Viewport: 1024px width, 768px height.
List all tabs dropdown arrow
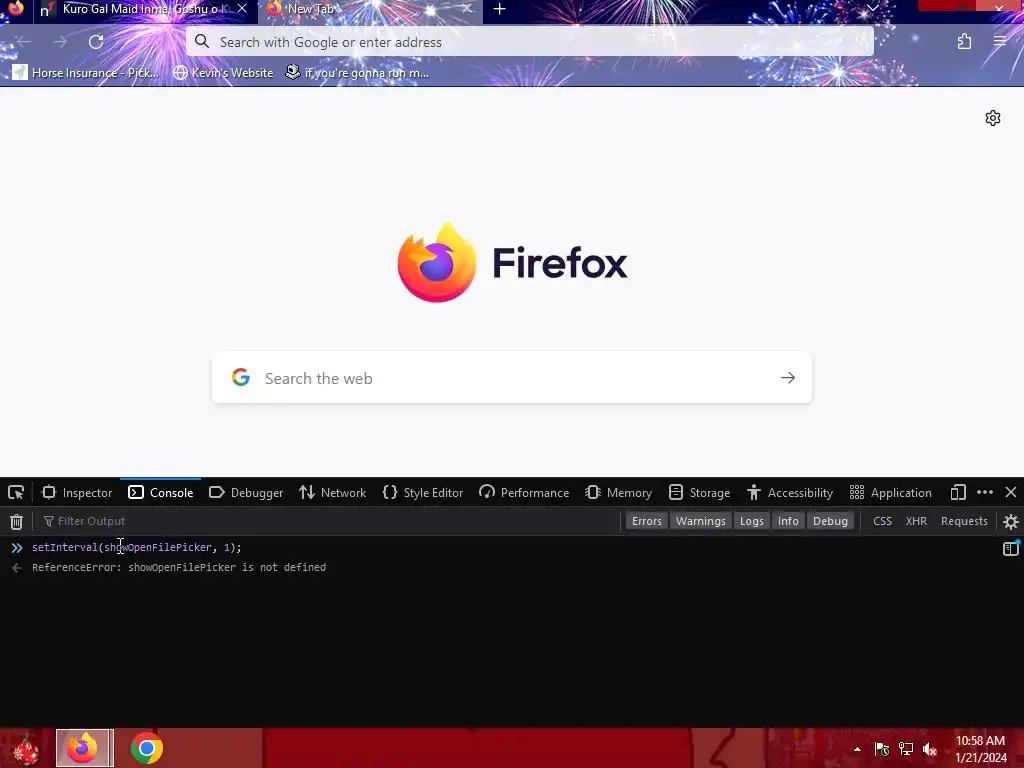point(872,8)
